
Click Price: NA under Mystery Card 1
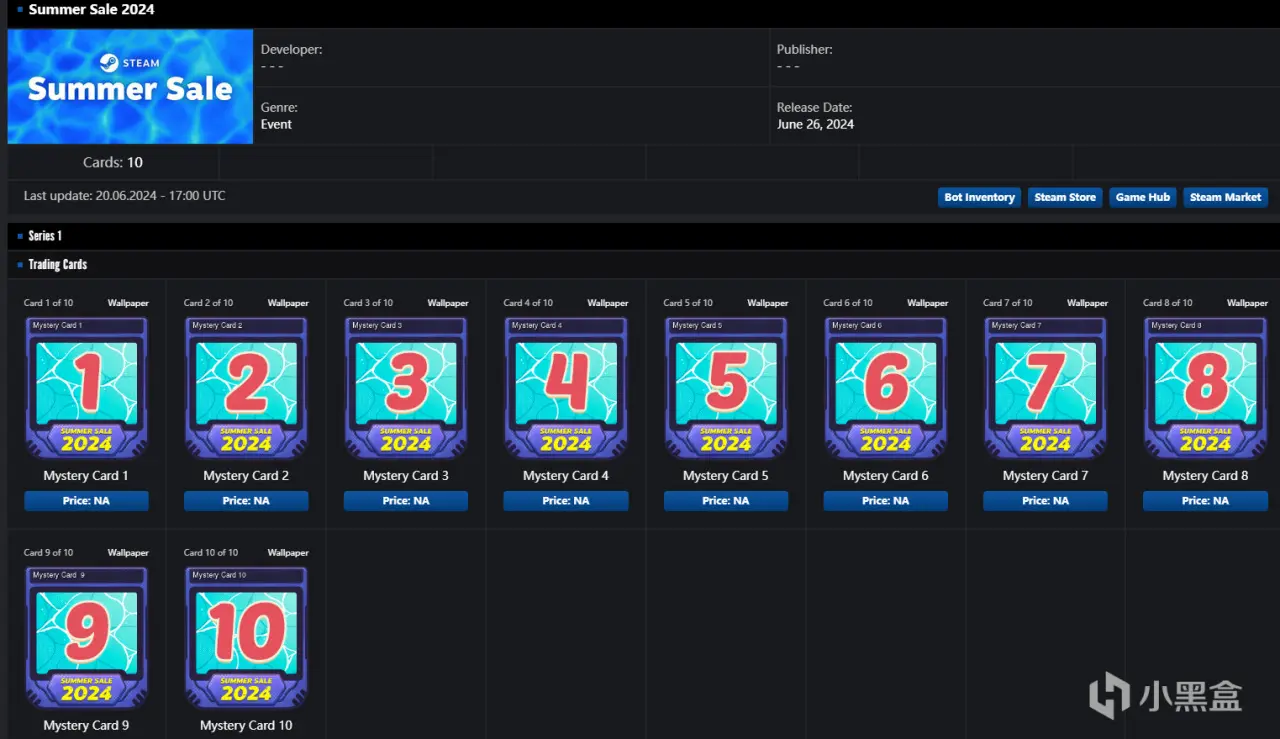[86, 500]
